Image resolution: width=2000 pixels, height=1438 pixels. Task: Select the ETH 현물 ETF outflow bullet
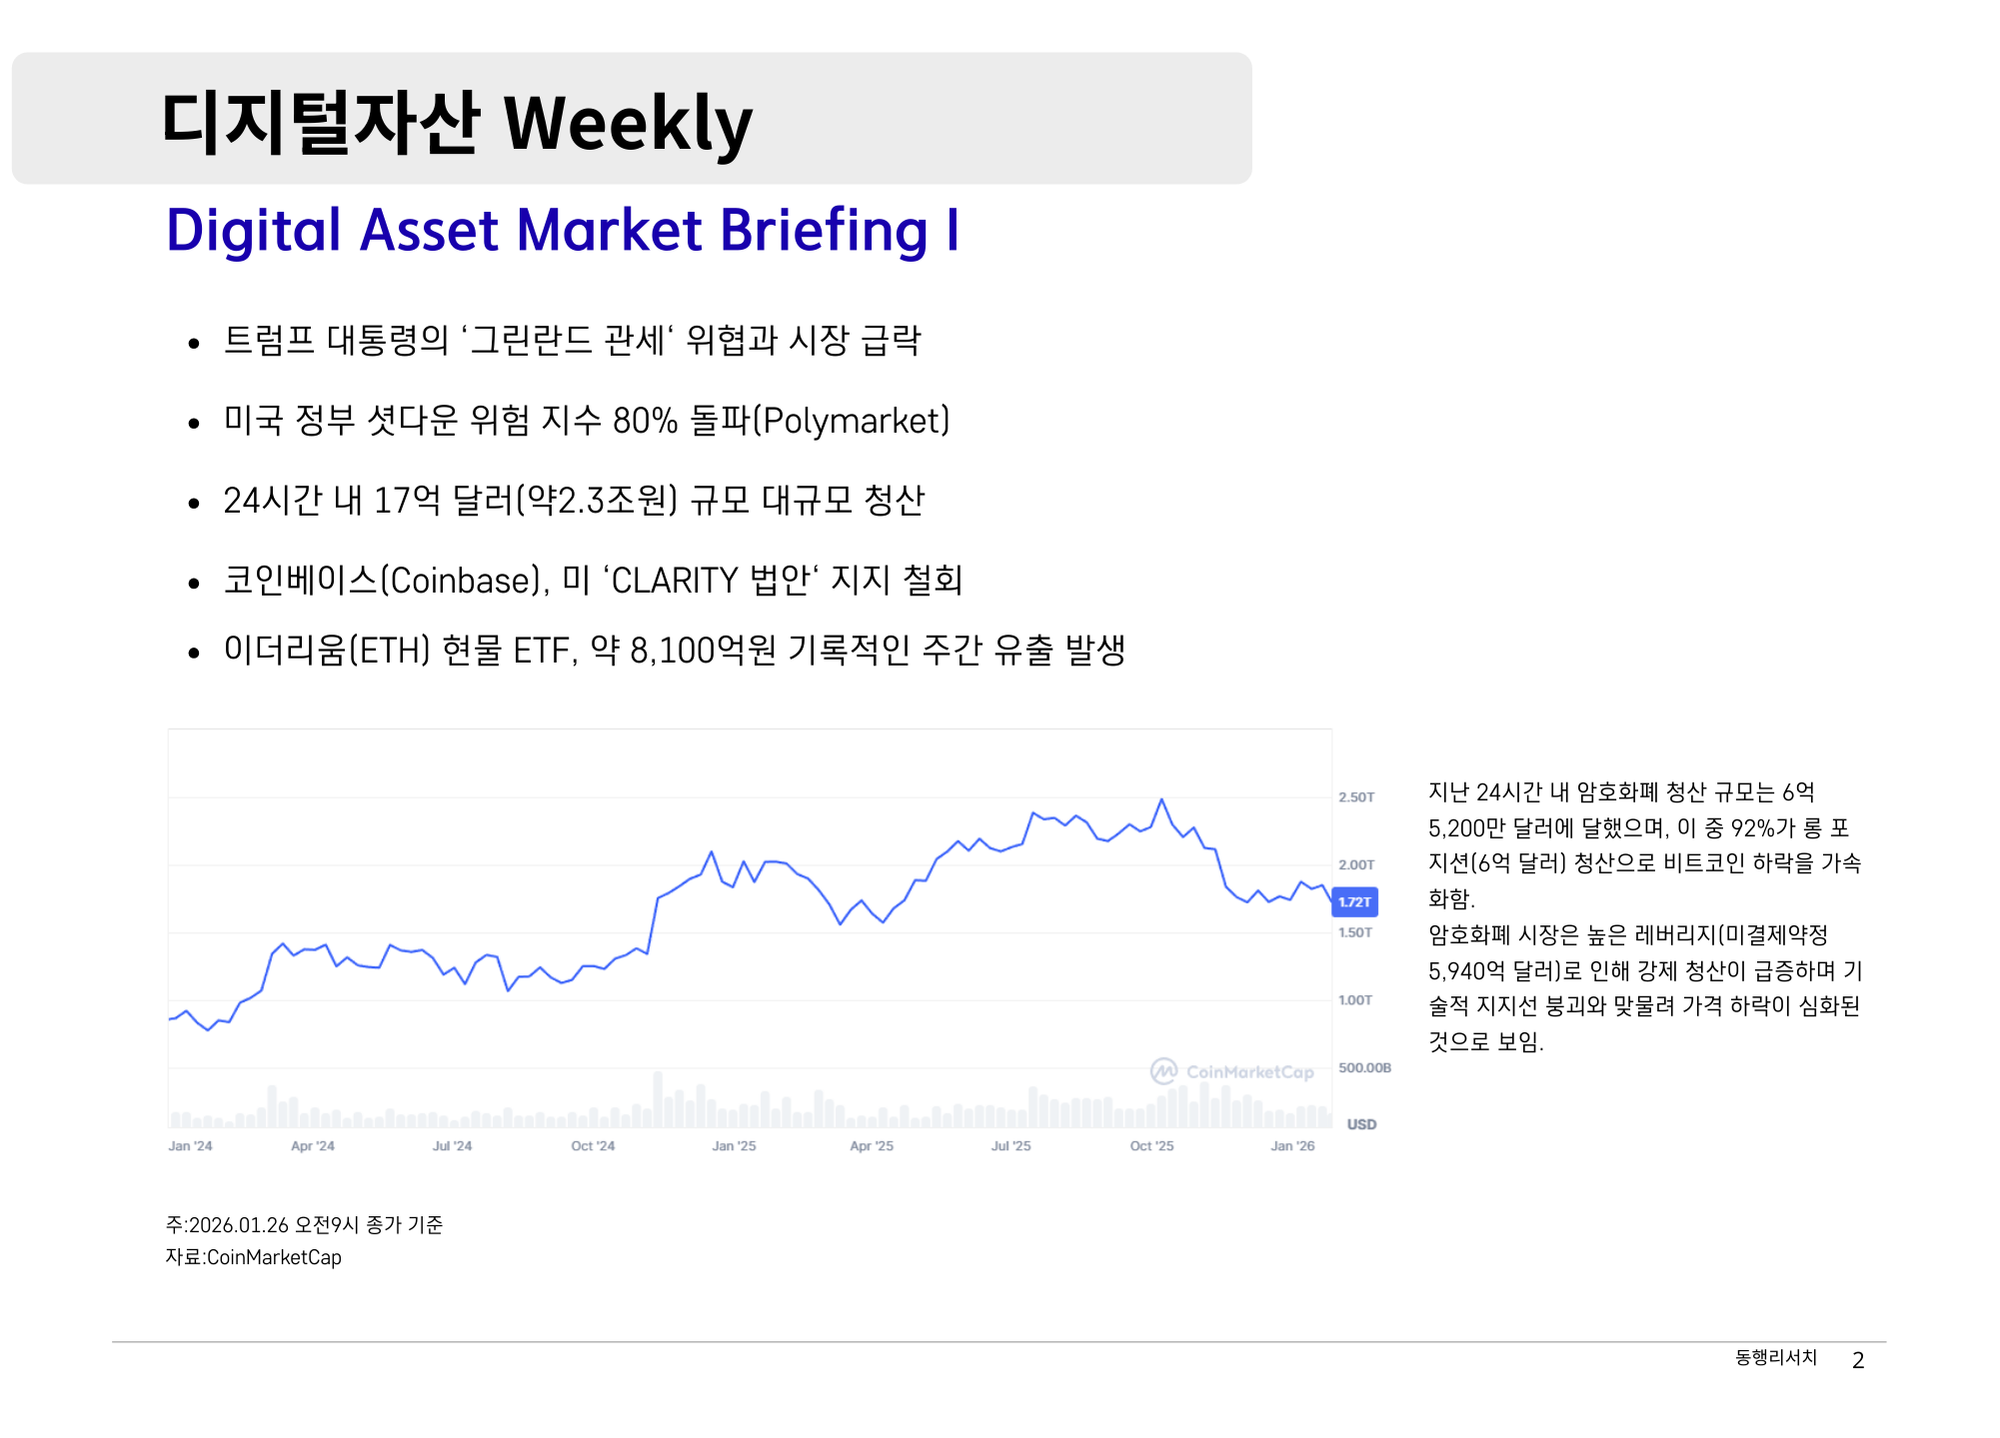[674, 651]
